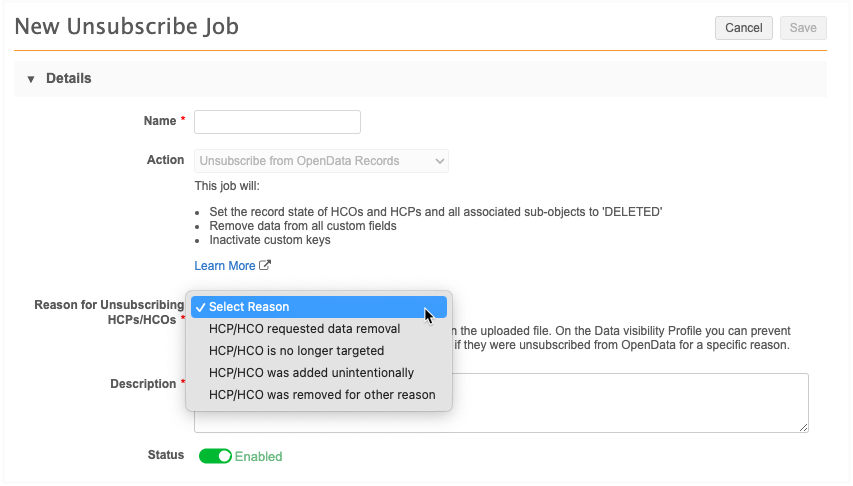Image resolution: width=853 pixels, height=486 pixels.
Task: Open the Learn More link
Action: click(x=225, y=266)
